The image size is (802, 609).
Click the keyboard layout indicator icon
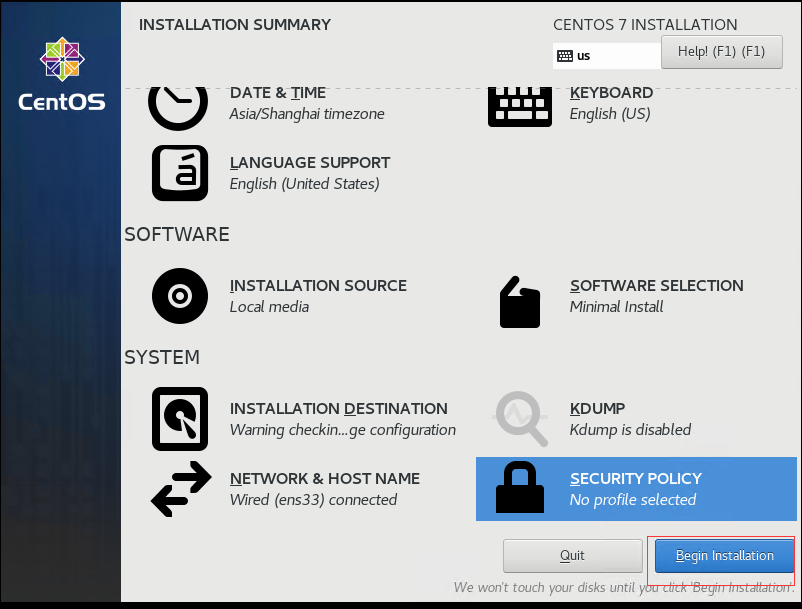pos(565,56)
